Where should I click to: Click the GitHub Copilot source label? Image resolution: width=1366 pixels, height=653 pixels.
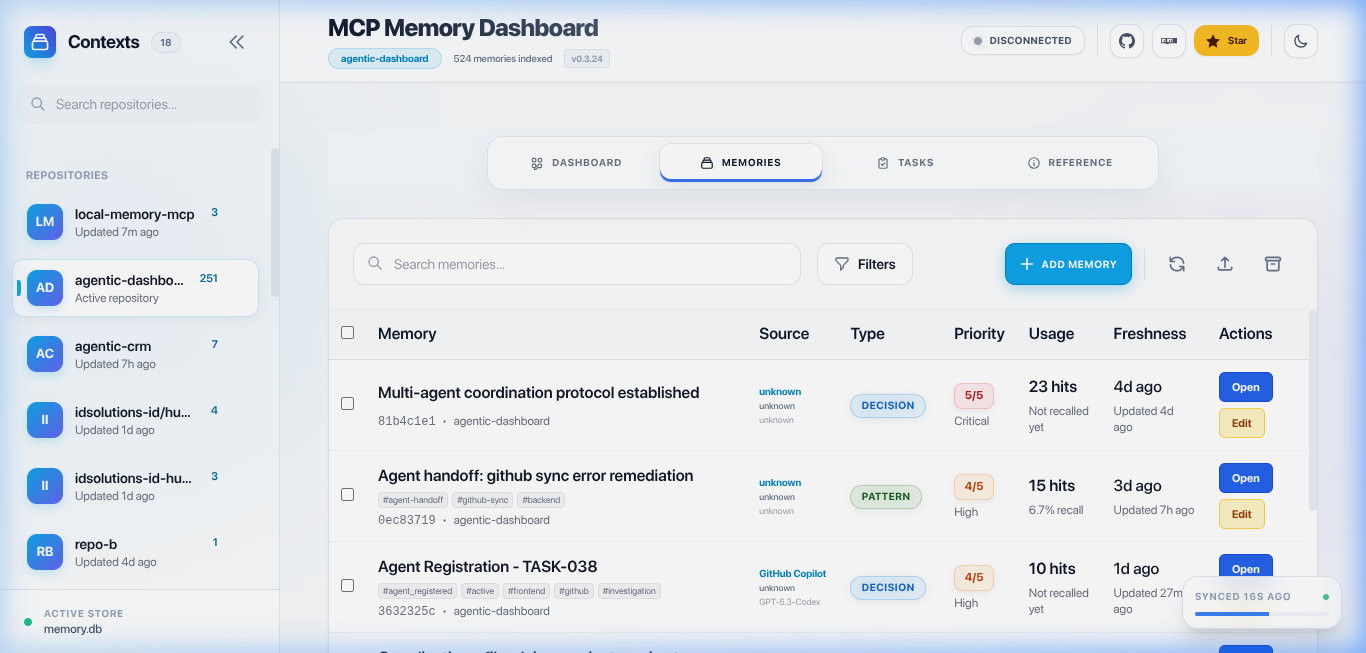point(793,574)
